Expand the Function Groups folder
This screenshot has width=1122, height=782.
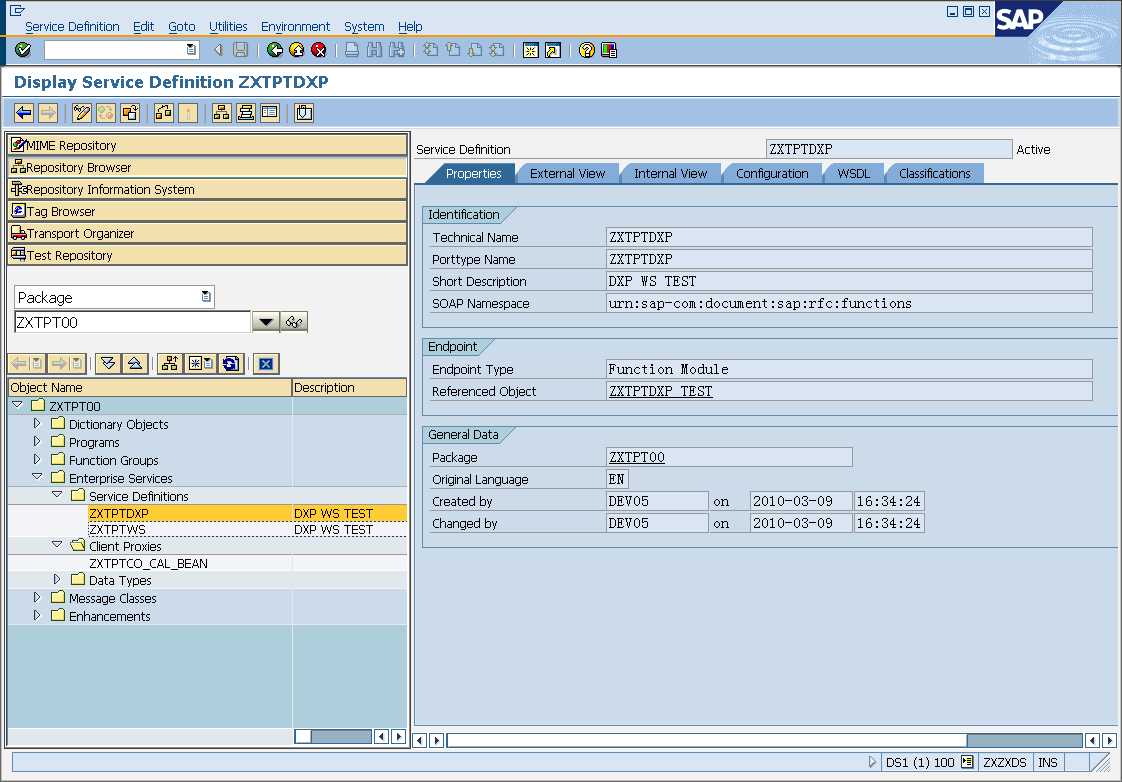37,459
